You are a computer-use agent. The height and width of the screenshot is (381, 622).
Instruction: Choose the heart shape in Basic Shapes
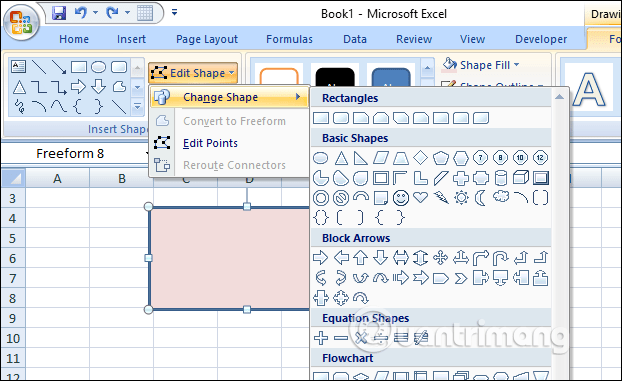(x=420, y=197)
